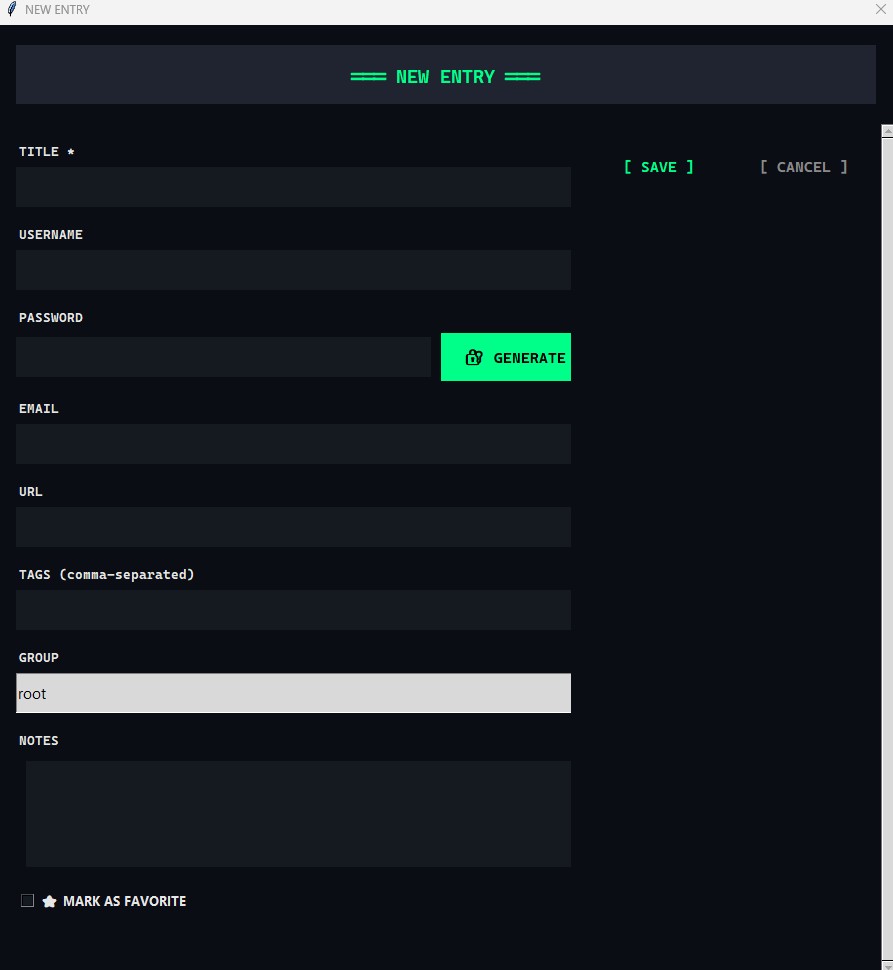Image resolution: width=893 pixels, height=970 pixels.
Task: Click the comma-separated Tags field
Action: [293, 610]
